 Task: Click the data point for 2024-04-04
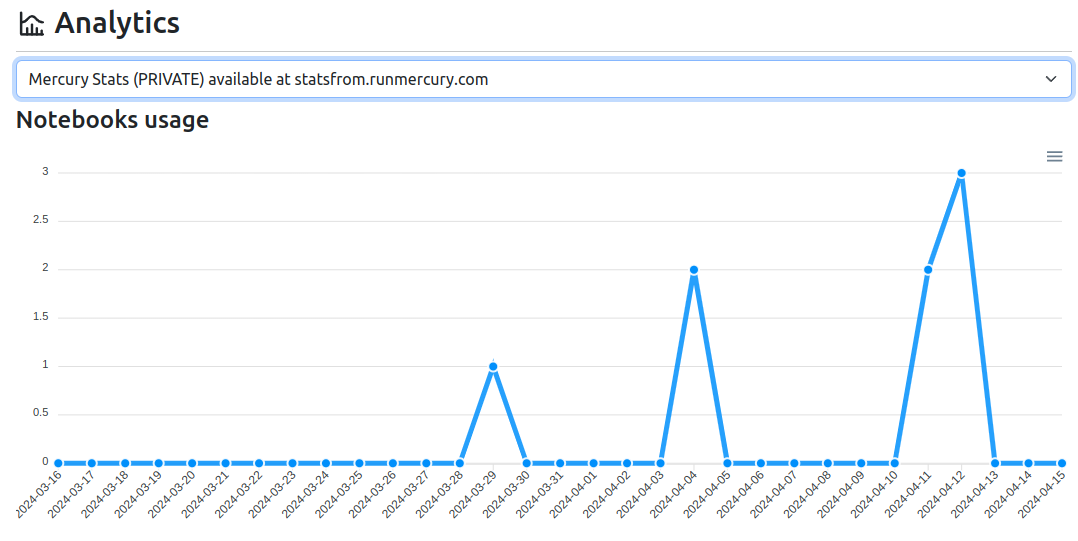click(x=694, y=269)
